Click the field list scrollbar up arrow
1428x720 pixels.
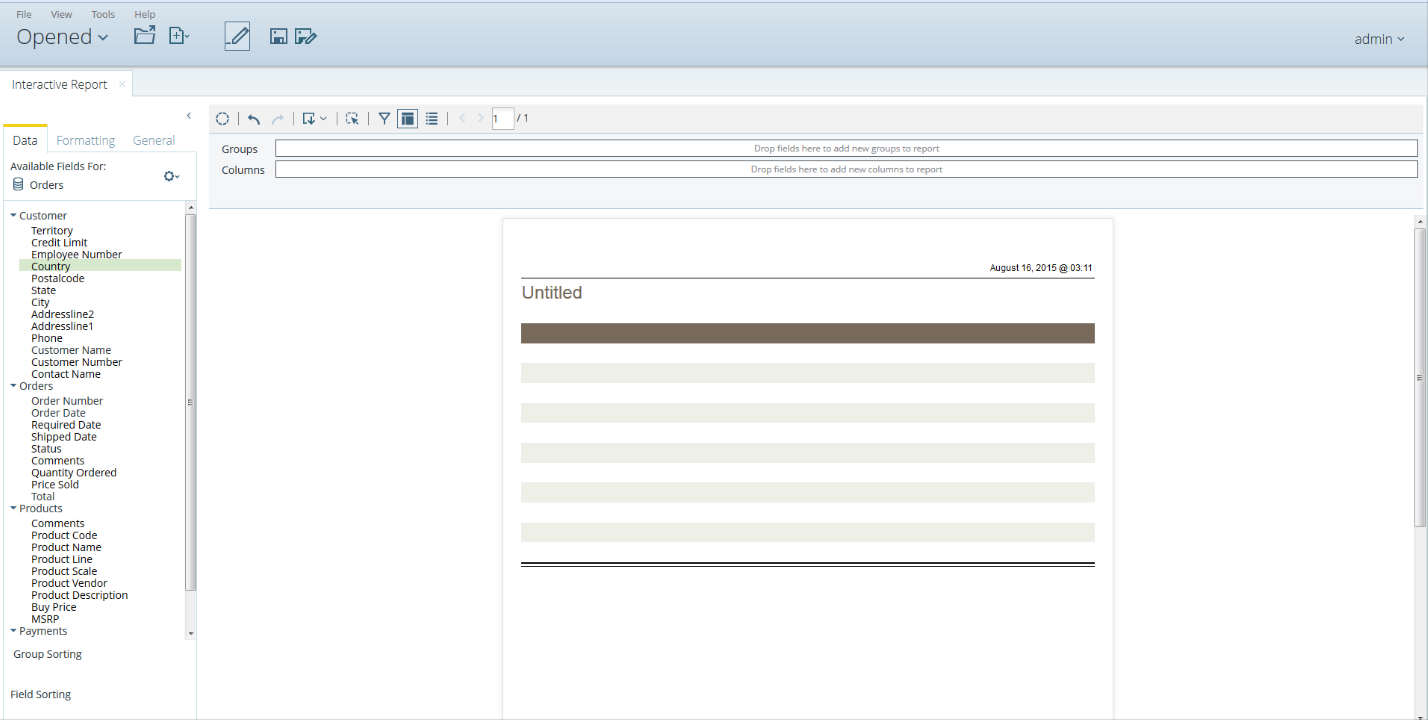[191, 207]
